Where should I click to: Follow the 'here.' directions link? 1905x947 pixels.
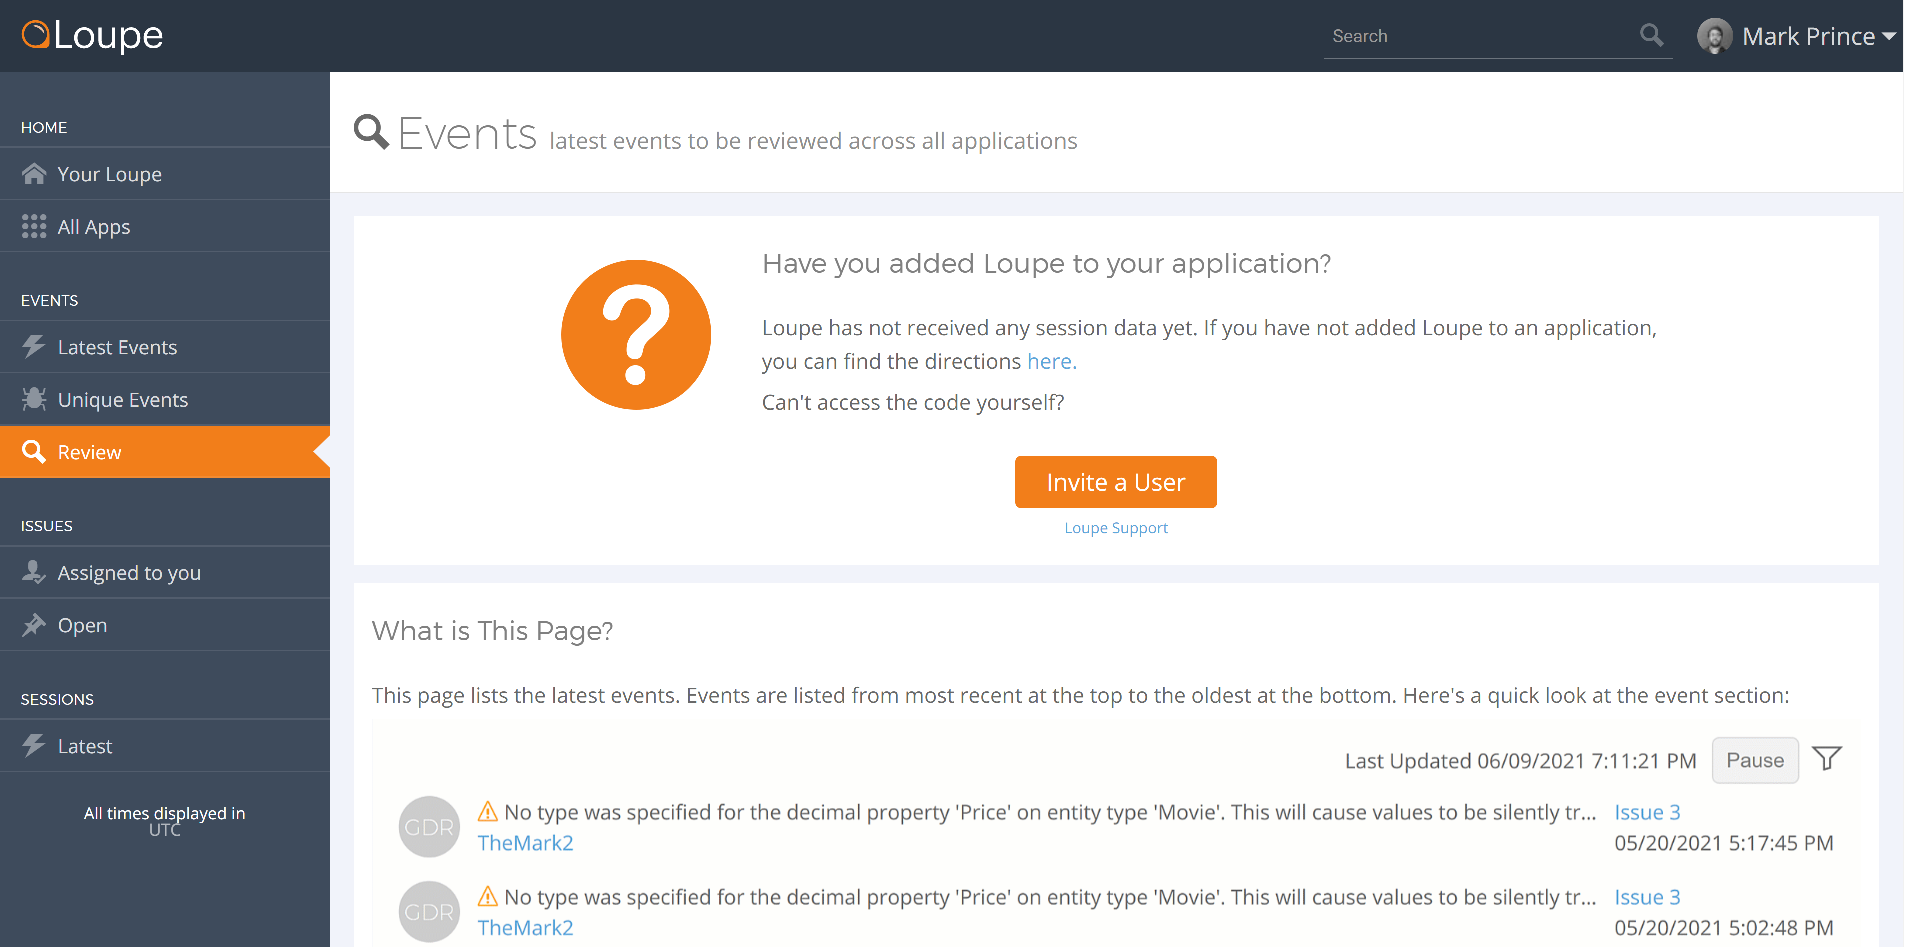pos(1052,361)
